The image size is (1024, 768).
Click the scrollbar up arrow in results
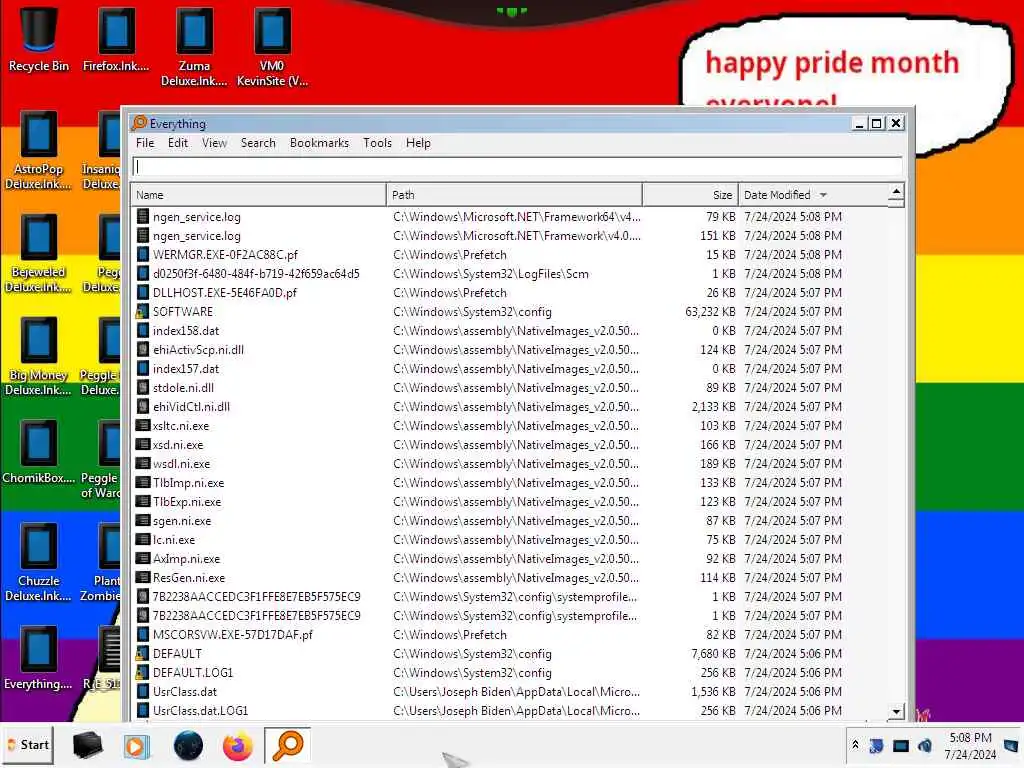(x=896, y=191)
